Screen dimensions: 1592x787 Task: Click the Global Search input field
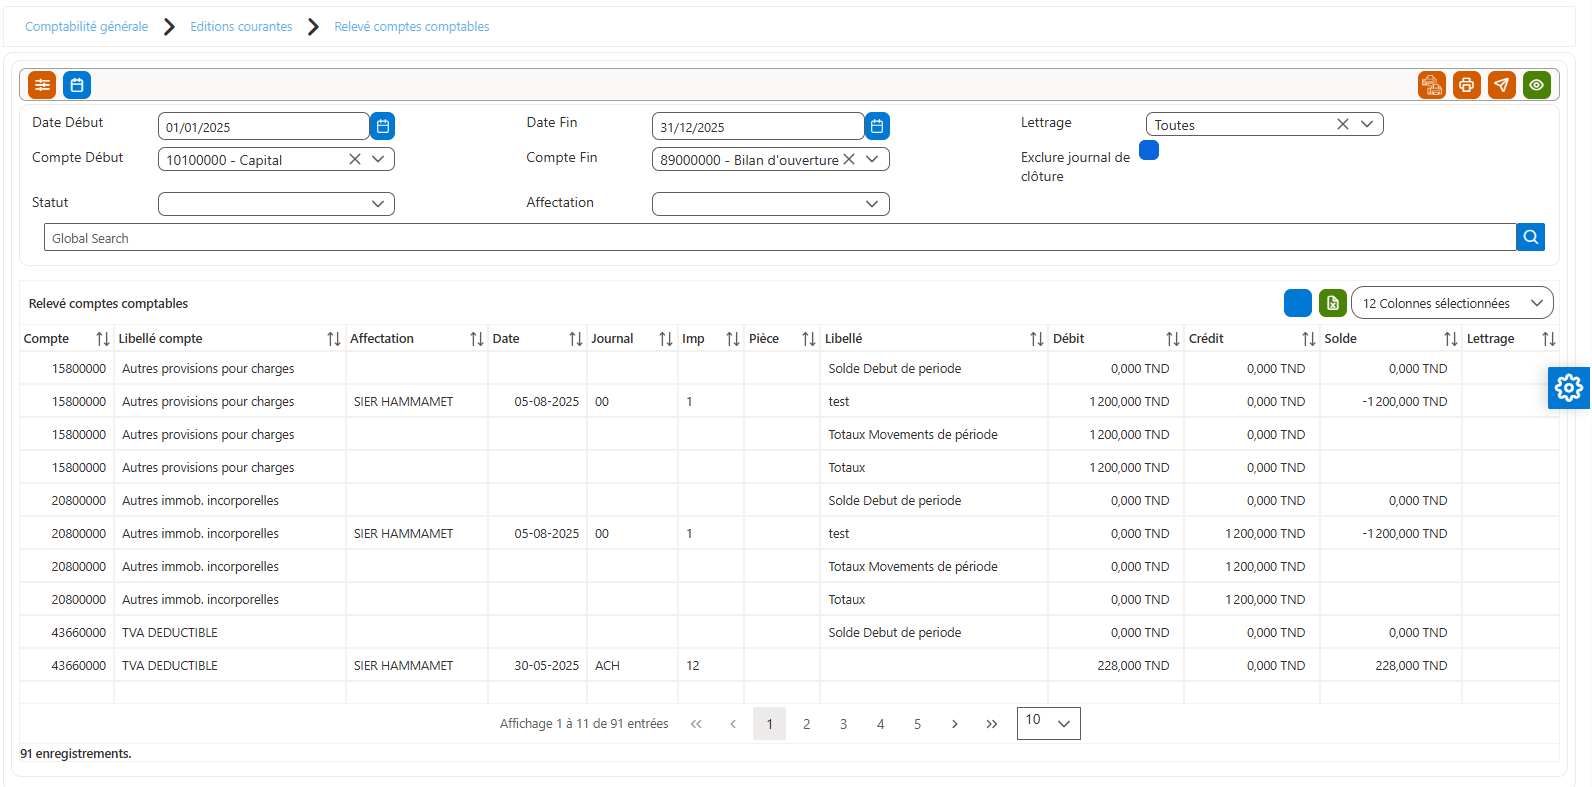(780, 238)
